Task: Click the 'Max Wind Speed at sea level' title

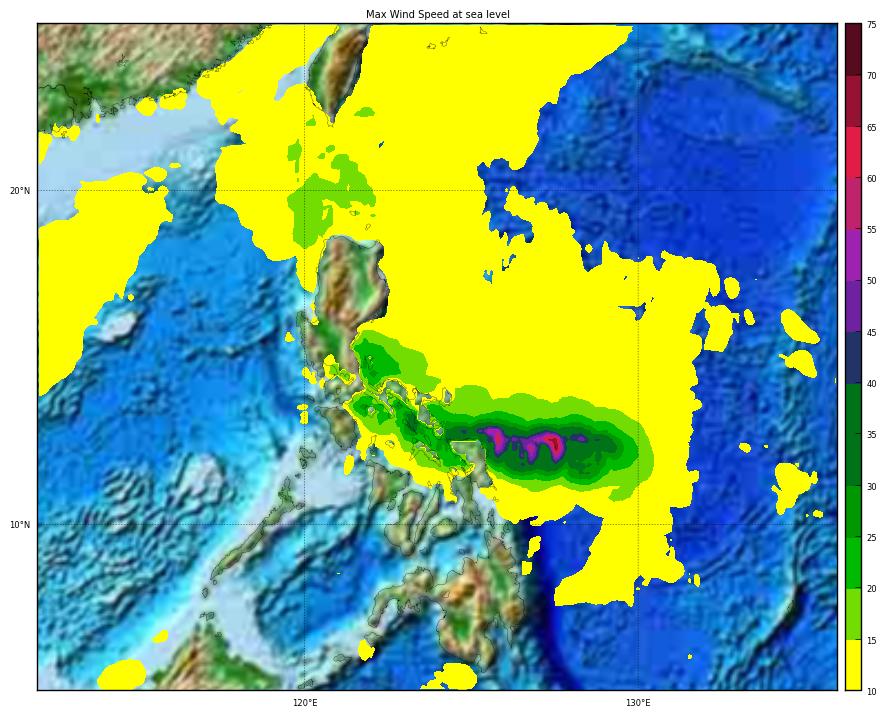Action: pos(437,14)
